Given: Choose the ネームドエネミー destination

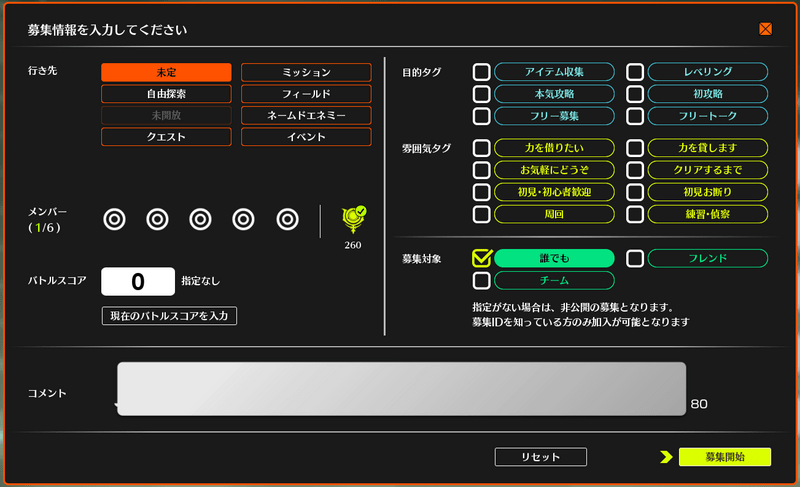Looking at the screenshot, I should click(x=306, y=115).
